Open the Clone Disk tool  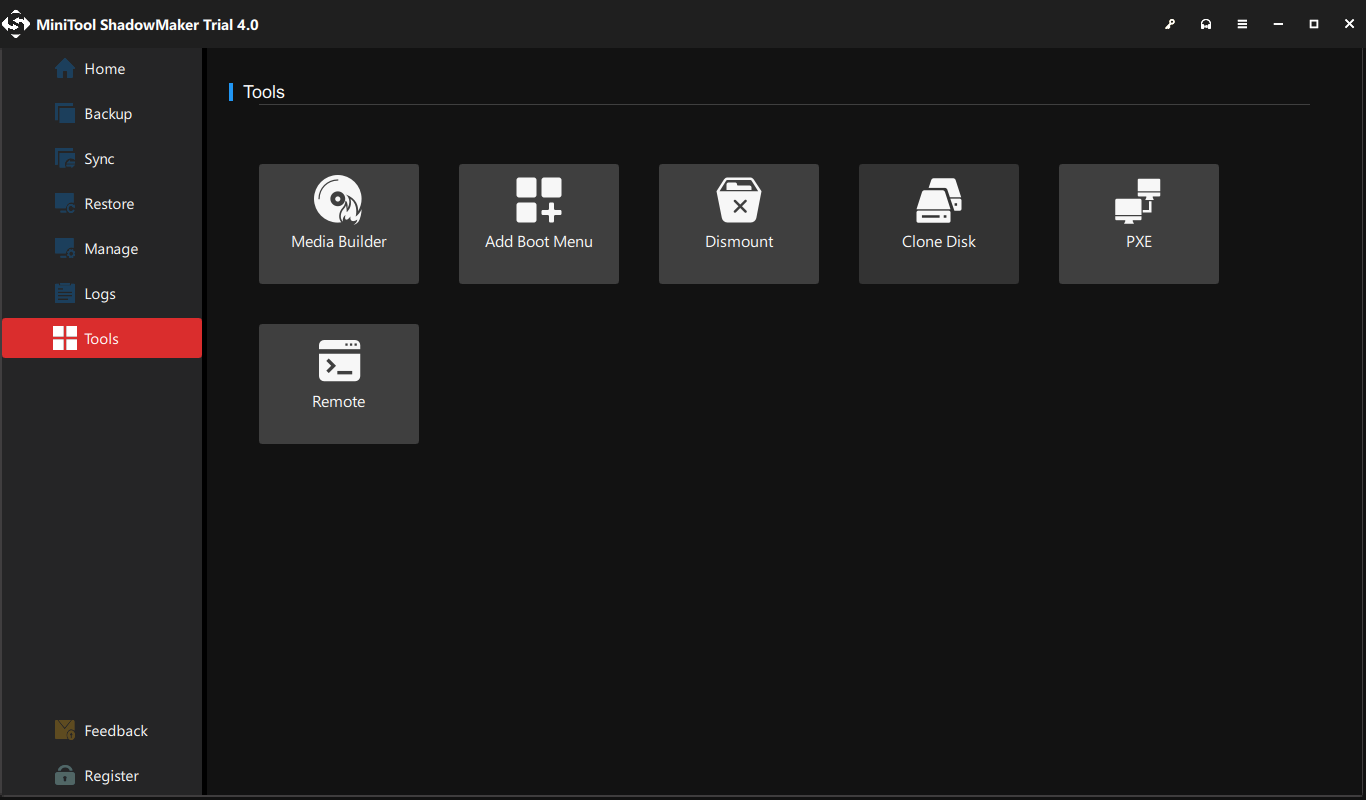[938, 224]
